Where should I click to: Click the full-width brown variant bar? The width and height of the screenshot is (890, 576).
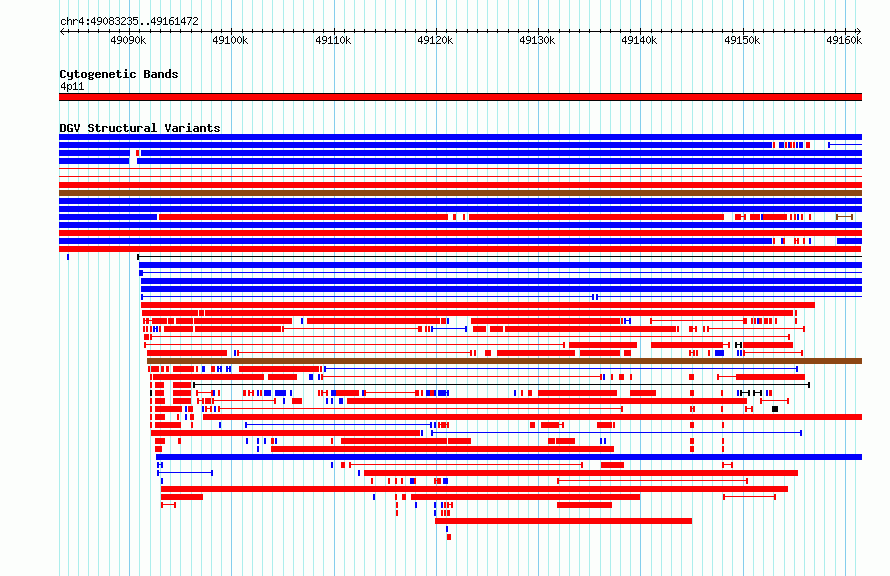point(460,193)
